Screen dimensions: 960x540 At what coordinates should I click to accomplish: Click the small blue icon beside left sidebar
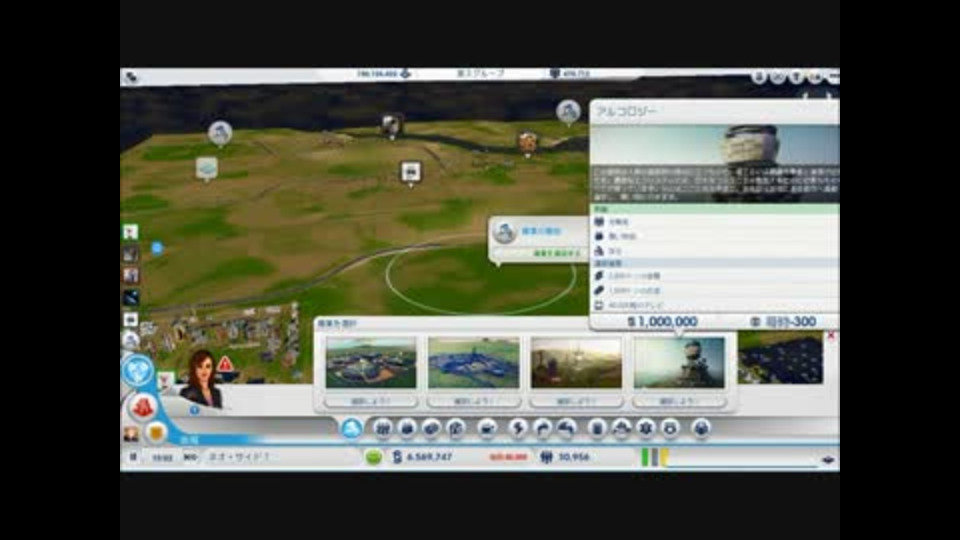[157, 248]
